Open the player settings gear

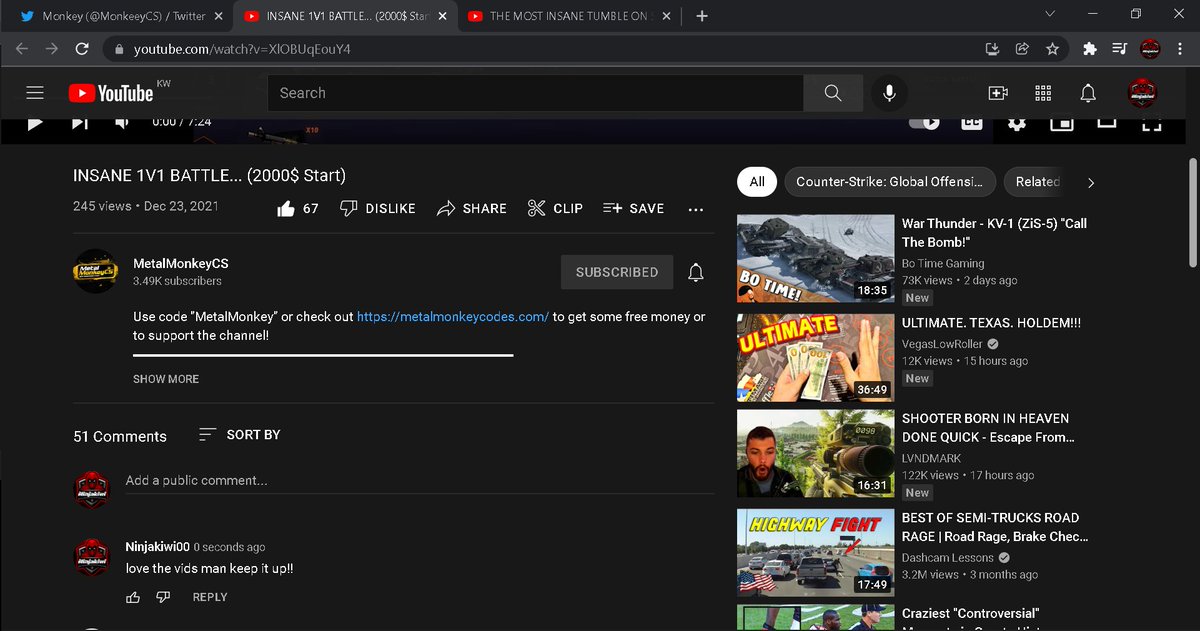(x=1016, y=122)
